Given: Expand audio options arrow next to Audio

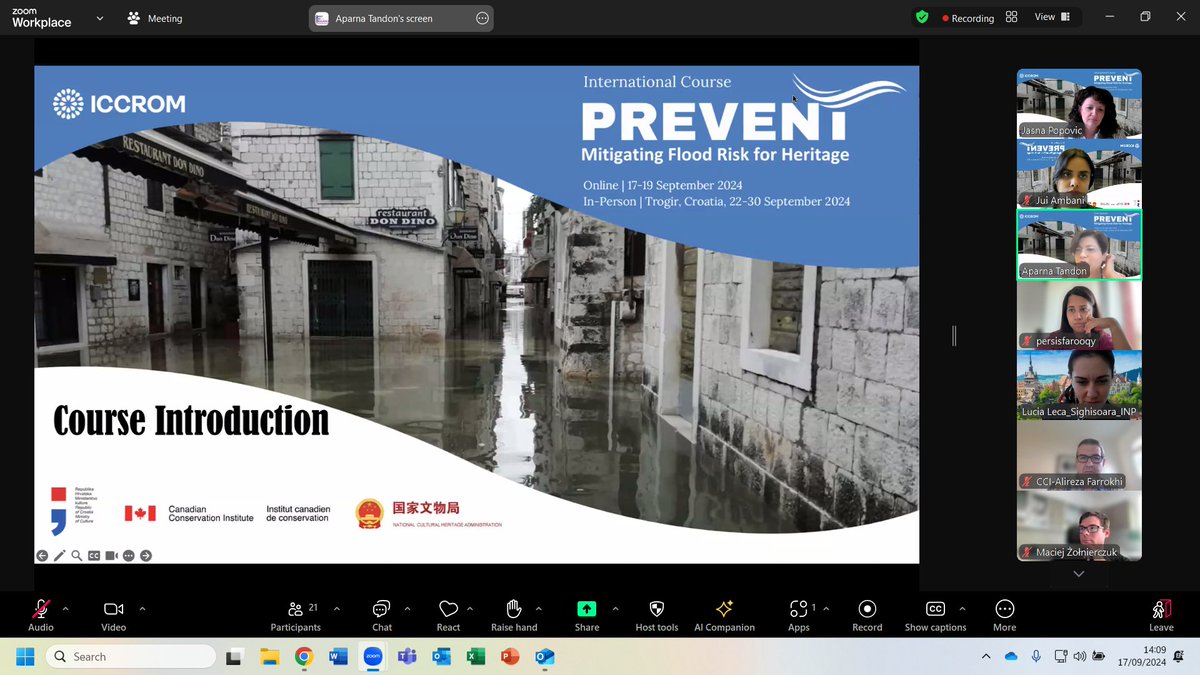Looking at the screenshot, I should coord(66,608).
